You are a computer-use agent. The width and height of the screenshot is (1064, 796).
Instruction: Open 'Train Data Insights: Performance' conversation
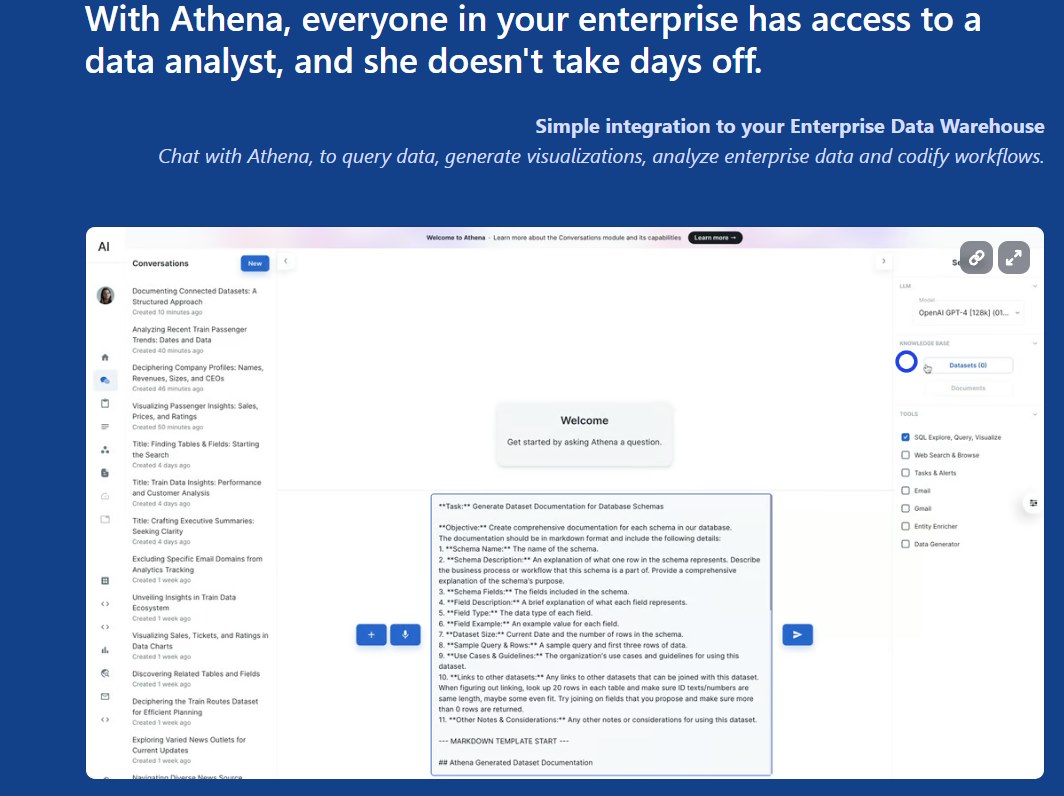click(x=197, y=493)
